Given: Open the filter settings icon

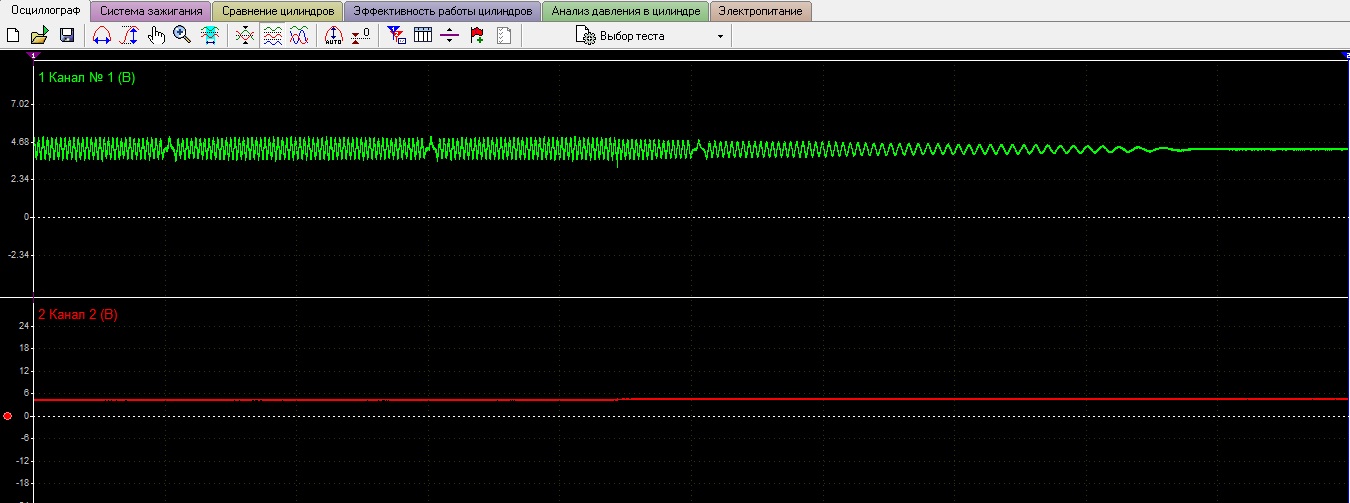Looking at the screenshot, I should [x=396, y=35].
